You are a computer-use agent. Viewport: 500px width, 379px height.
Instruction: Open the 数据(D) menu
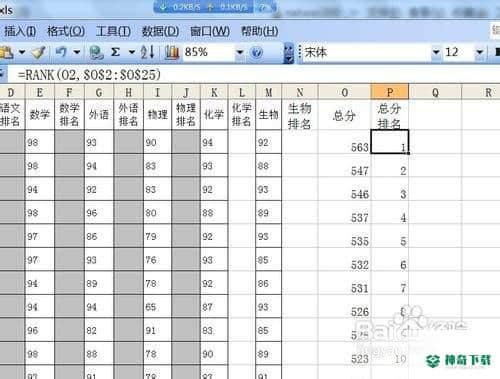[160, 31]
